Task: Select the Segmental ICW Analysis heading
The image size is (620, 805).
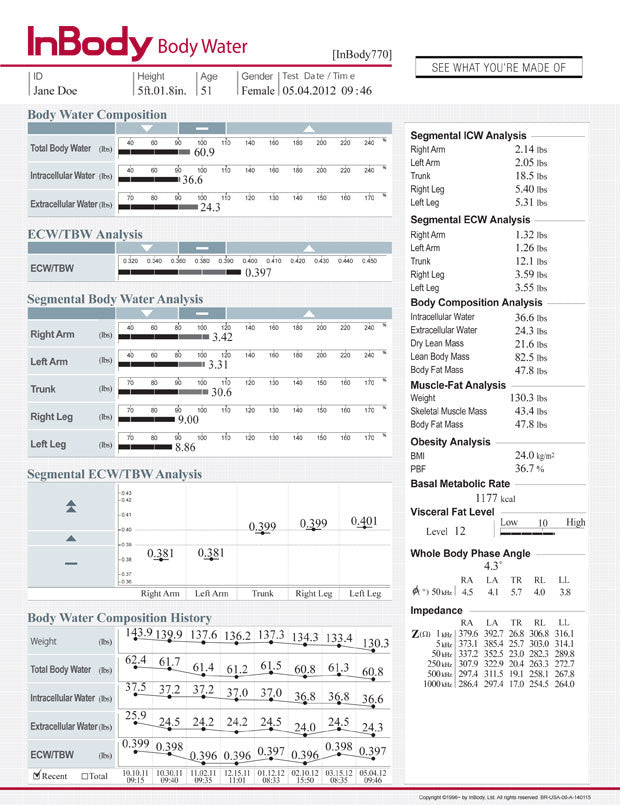Action: (468, 135)
